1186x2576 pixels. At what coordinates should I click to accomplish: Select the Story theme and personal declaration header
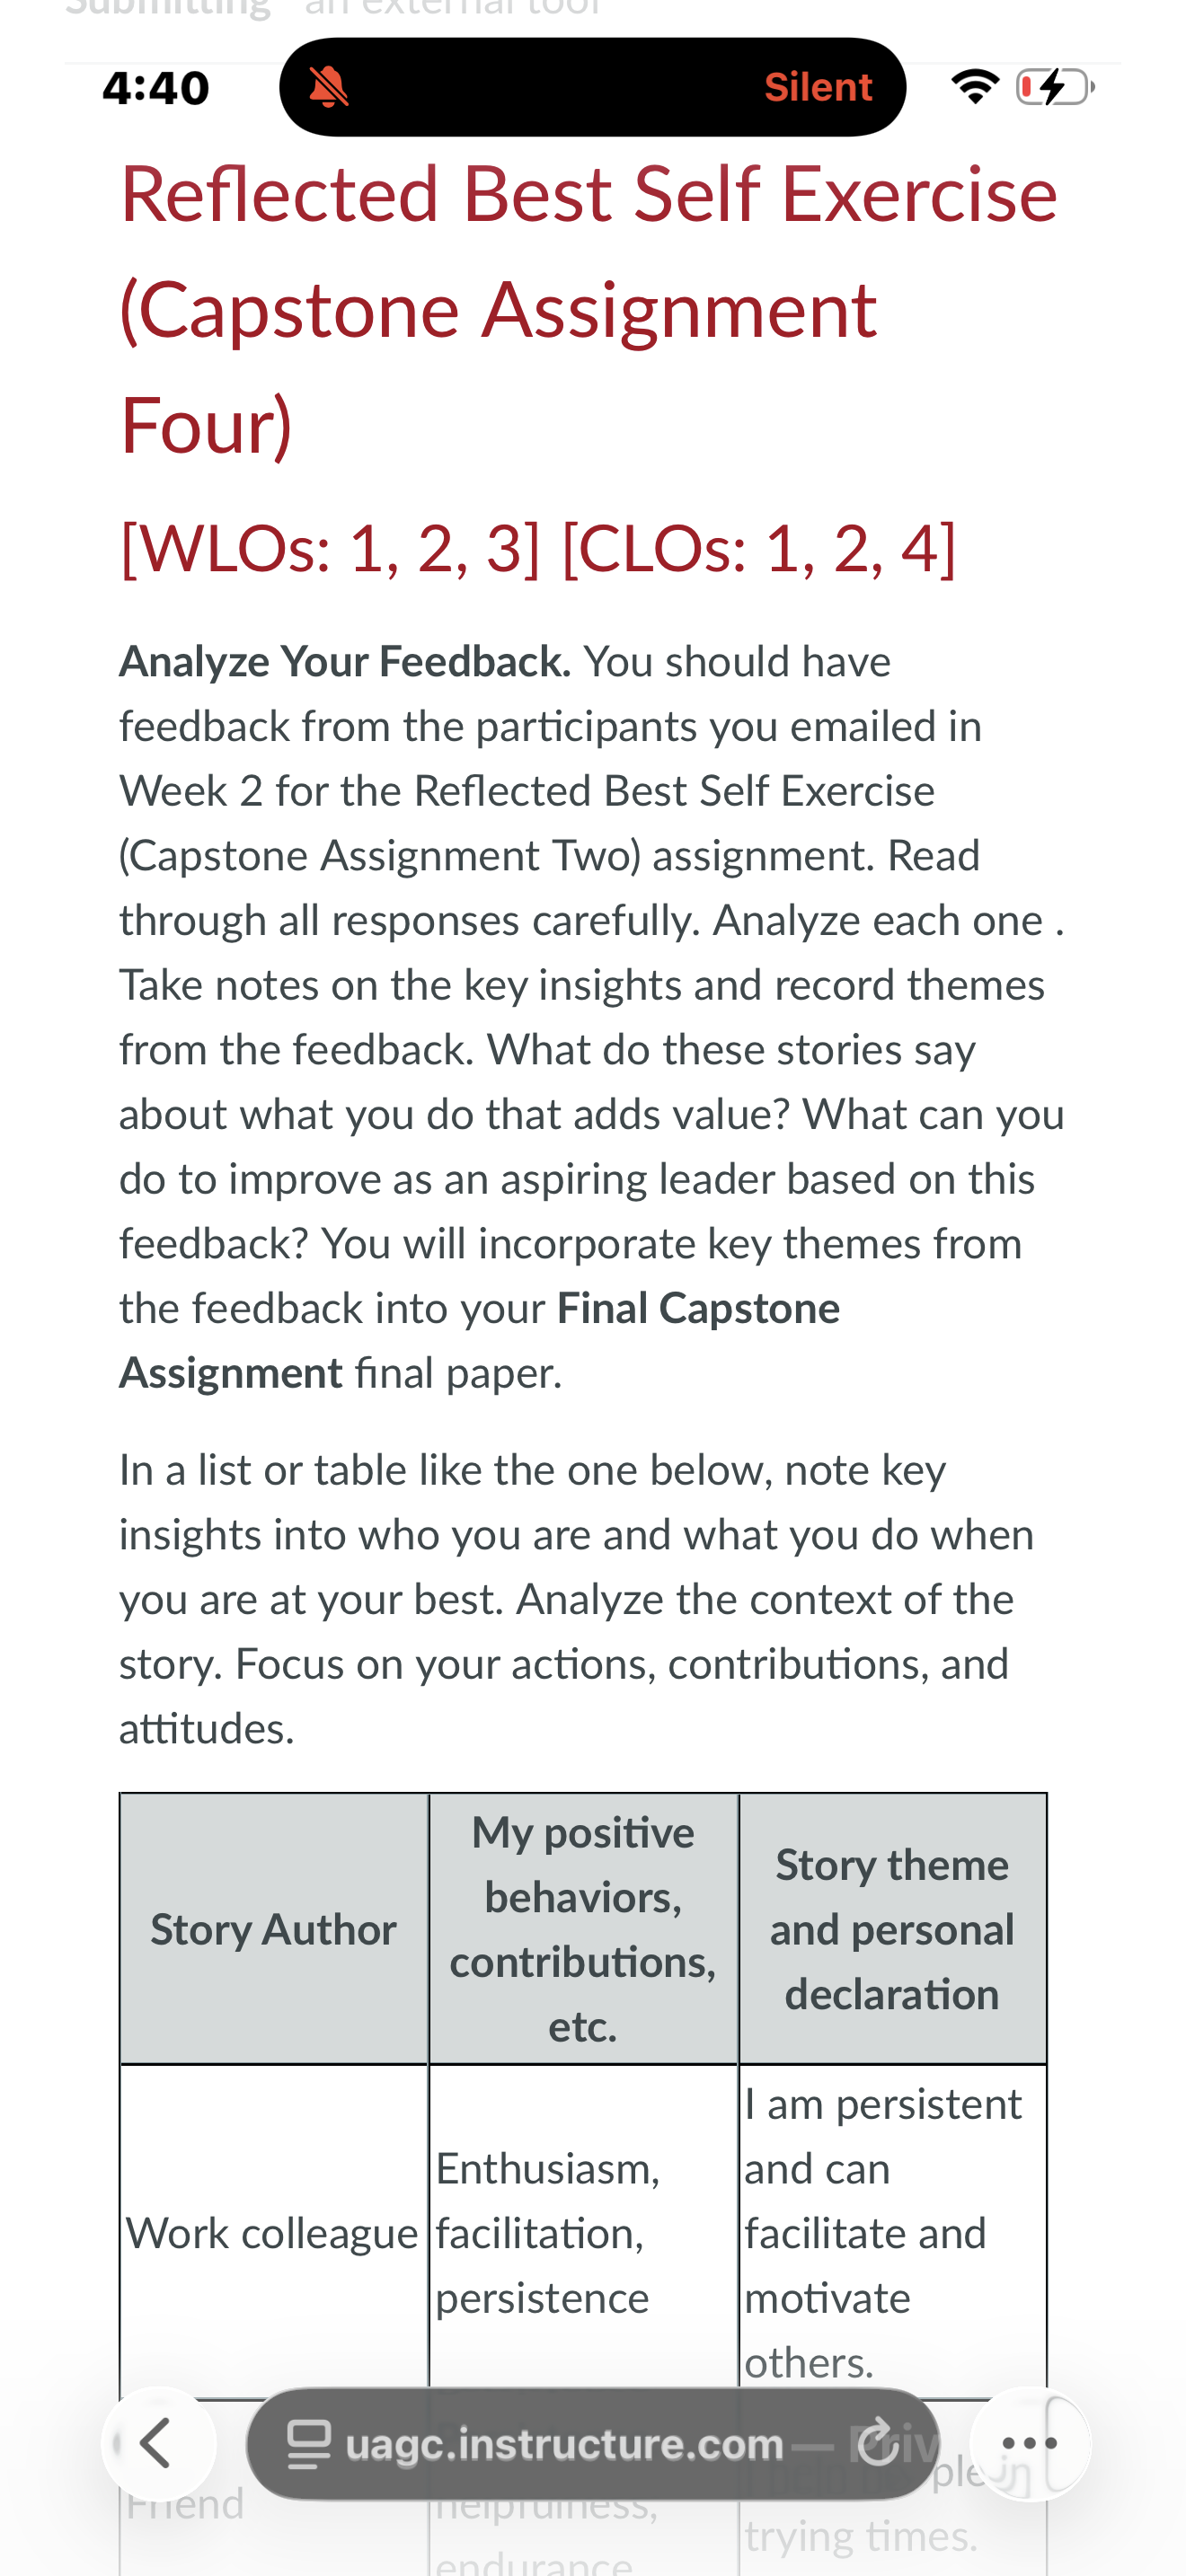point(892,1929)
